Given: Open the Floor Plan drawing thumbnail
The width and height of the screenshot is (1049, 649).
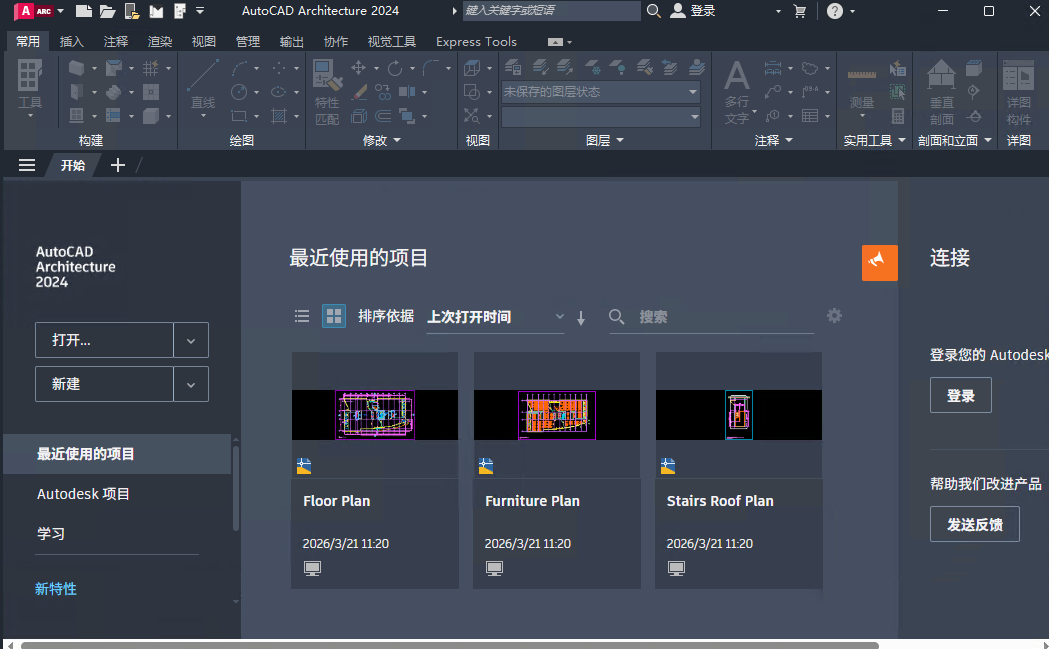Looking at the screenshot, I should [375, 415].
